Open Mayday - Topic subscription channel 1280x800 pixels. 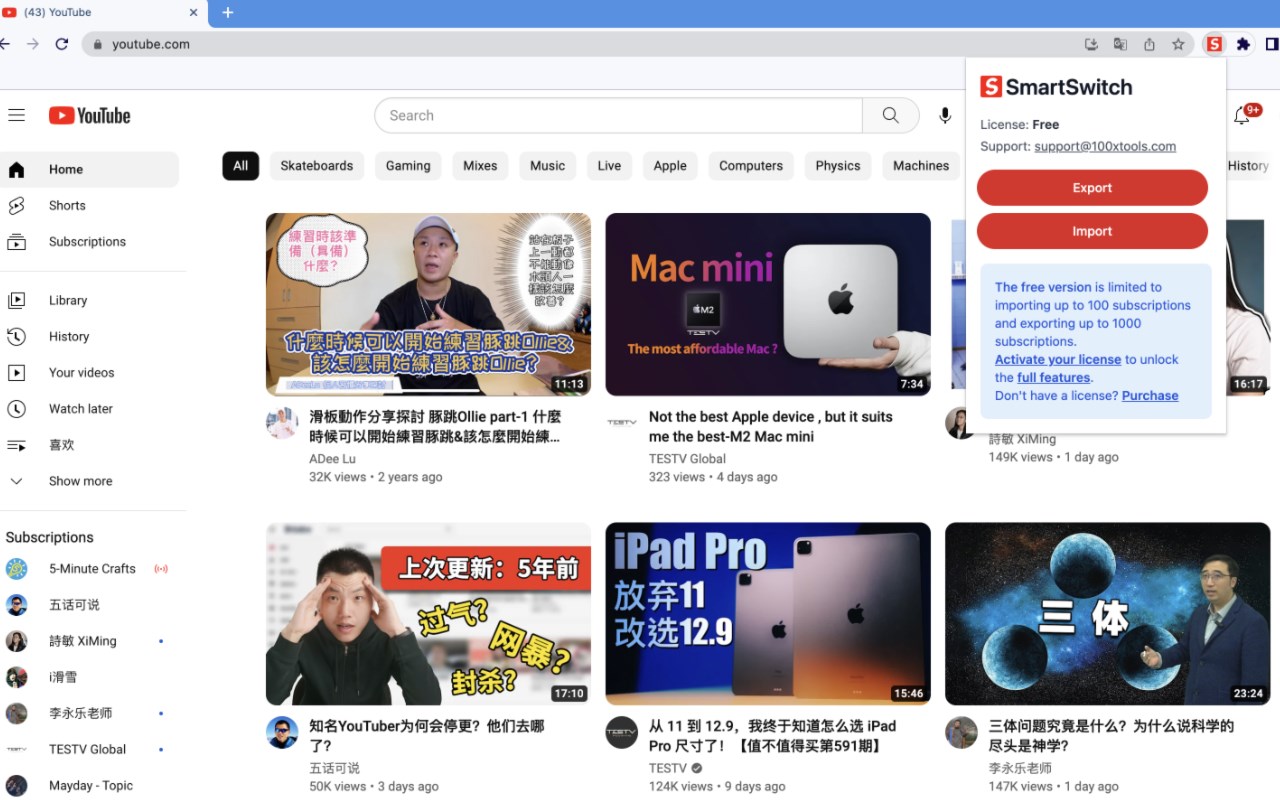point(90,785)
